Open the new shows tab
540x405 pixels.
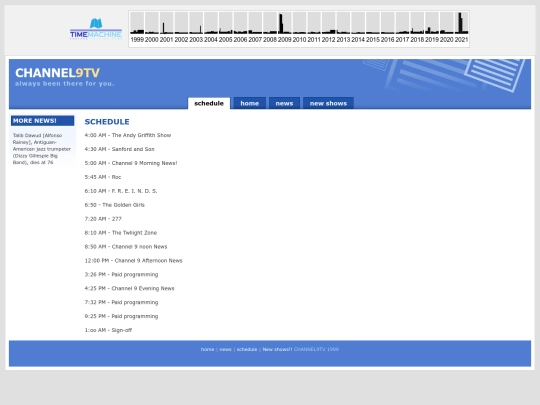point(328,103)
